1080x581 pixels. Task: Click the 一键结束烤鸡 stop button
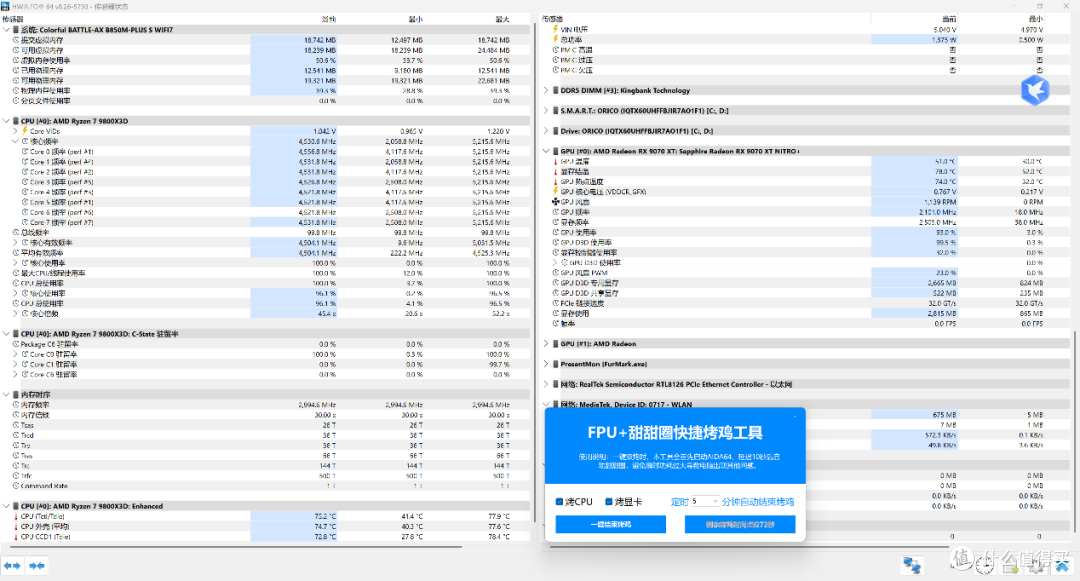[610, 525]
